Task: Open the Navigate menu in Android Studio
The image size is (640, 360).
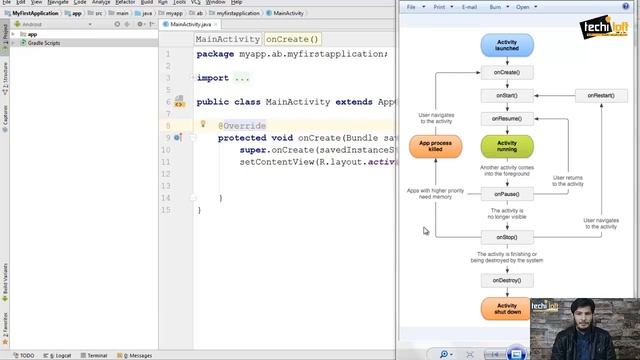Action: click(58, 2)
